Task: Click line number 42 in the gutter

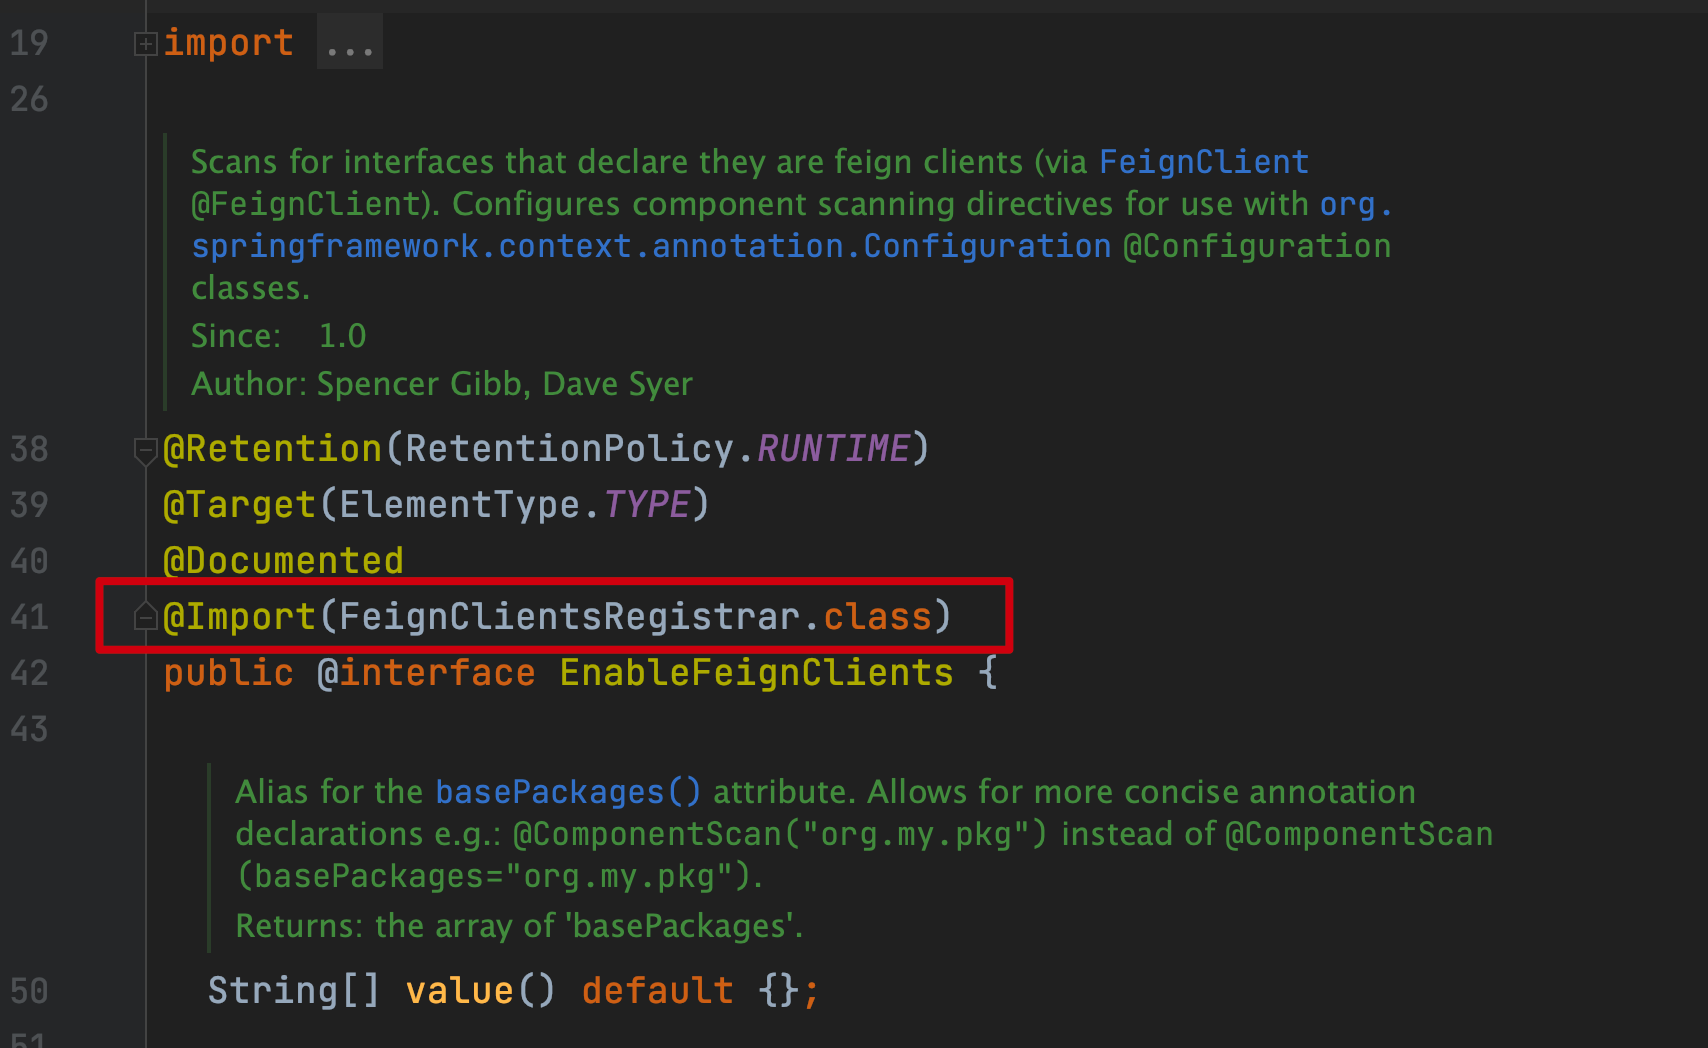Action: 29,673
